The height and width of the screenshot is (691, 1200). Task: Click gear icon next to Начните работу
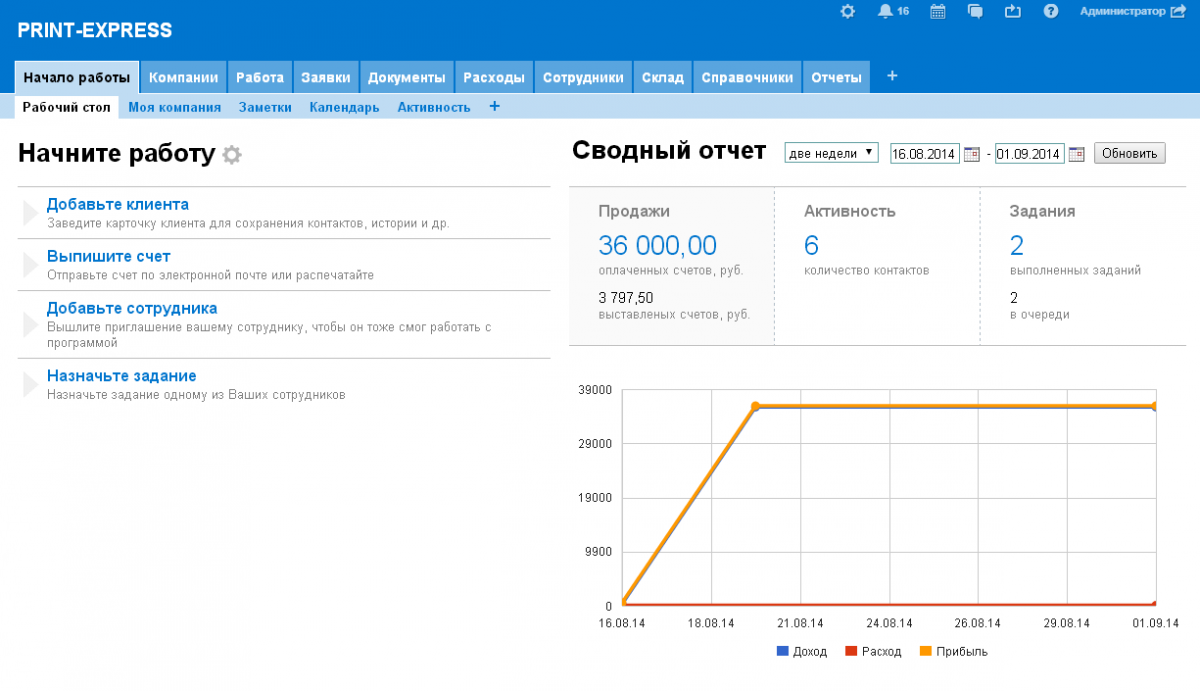(232, 155)
